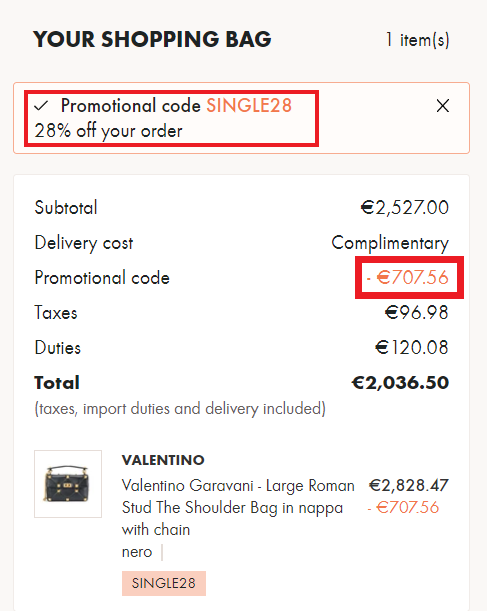The width and height of the screenshot is (487, 611).
Task: Click the Your Shopping Bag heading
Action: click(x=152, y=39)
